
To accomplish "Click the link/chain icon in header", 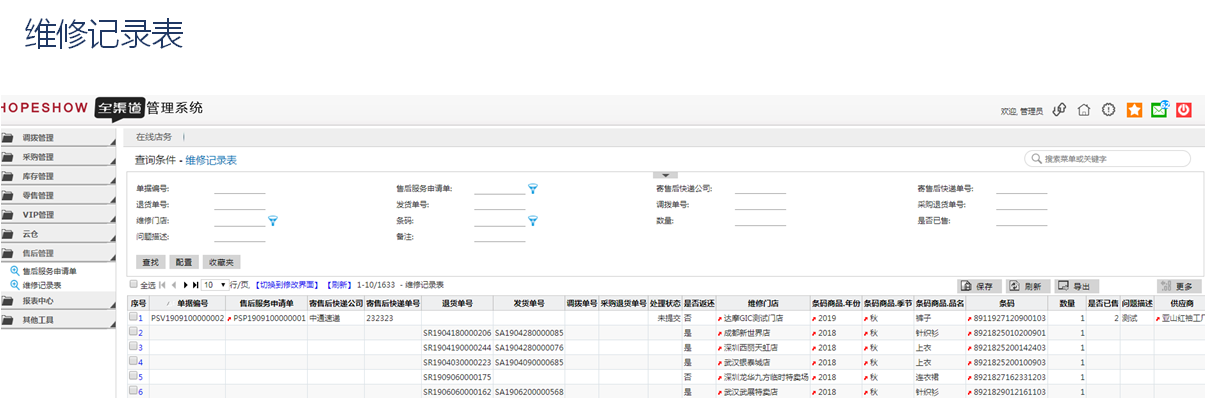I will (1059, 110).
